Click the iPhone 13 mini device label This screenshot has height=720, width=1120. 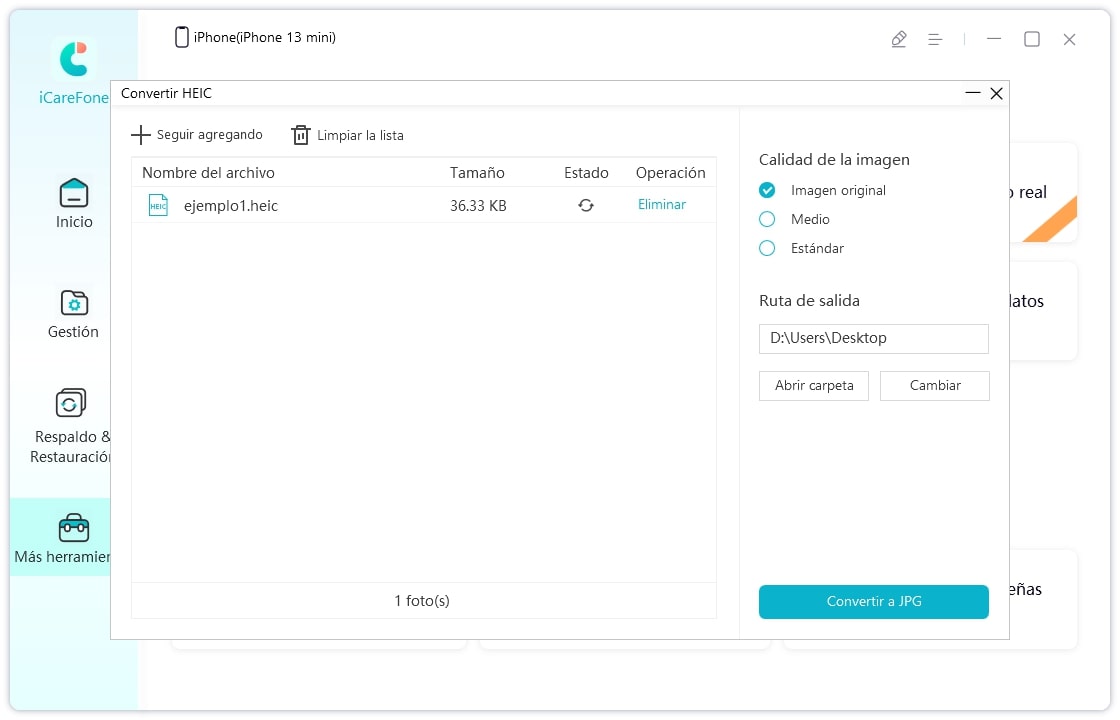pyautogui.click(x=255, y=38)
